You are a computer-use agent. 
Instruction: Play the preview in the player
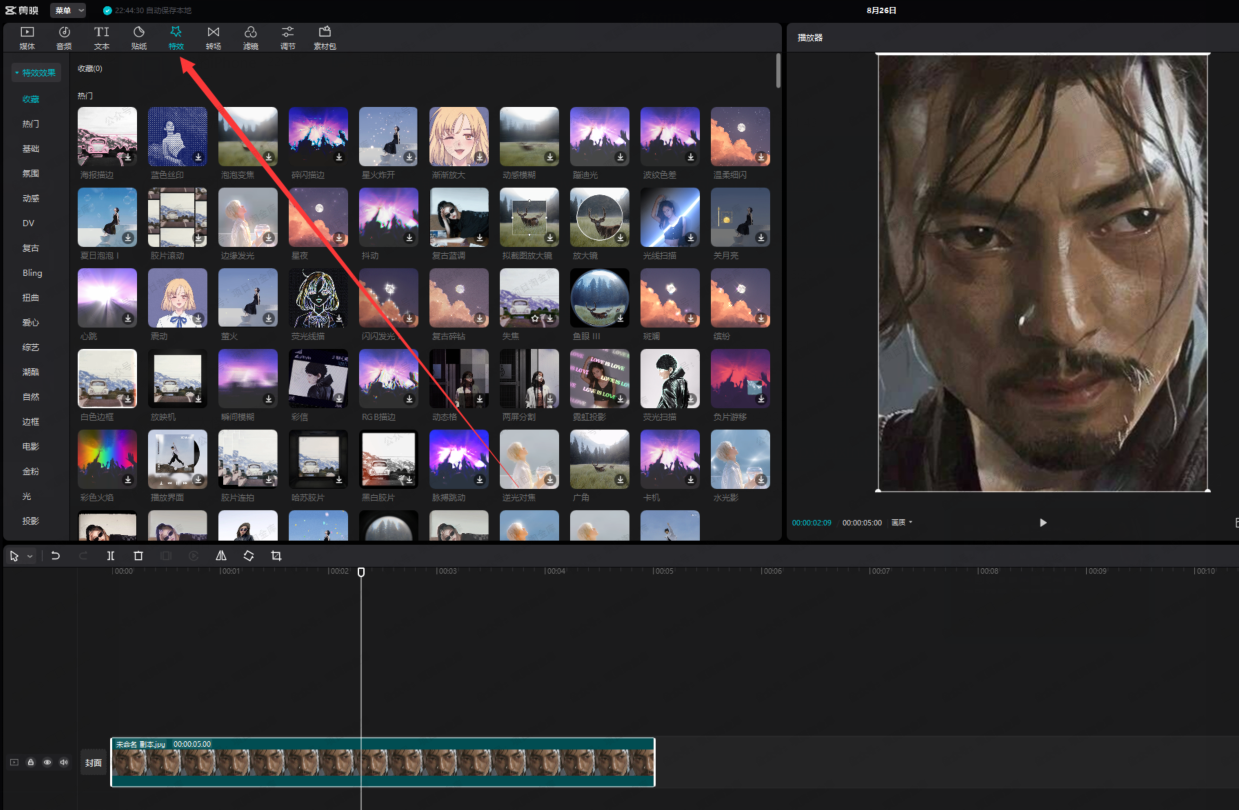click(1043, 522)
